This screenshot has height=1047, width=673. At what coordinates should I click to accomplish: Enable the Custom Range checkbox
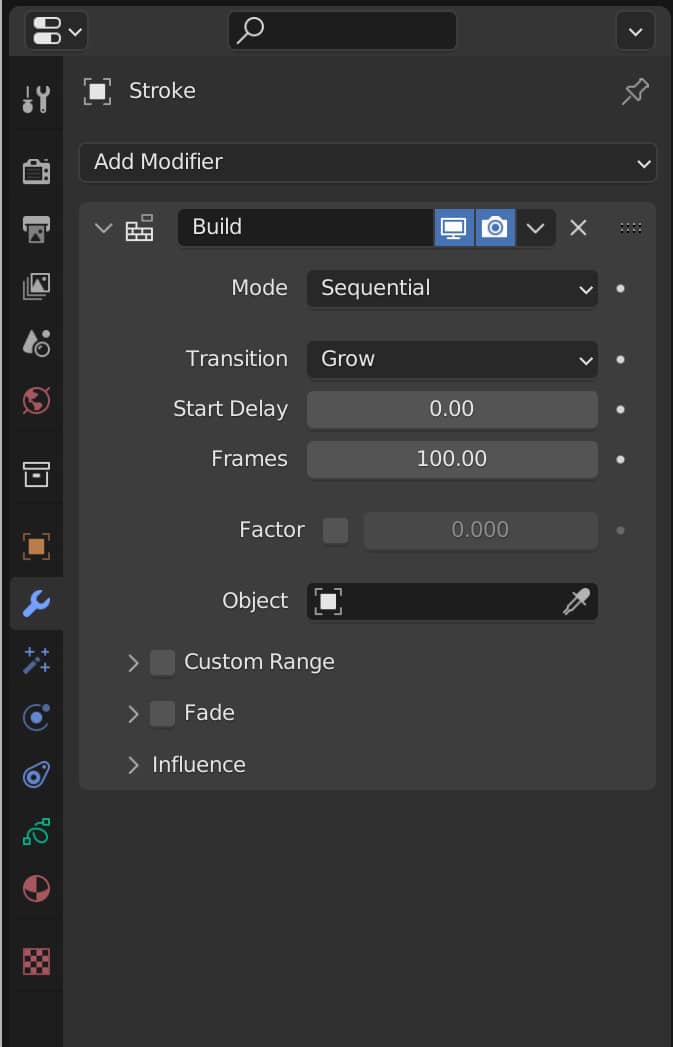(x=162, y=662)
